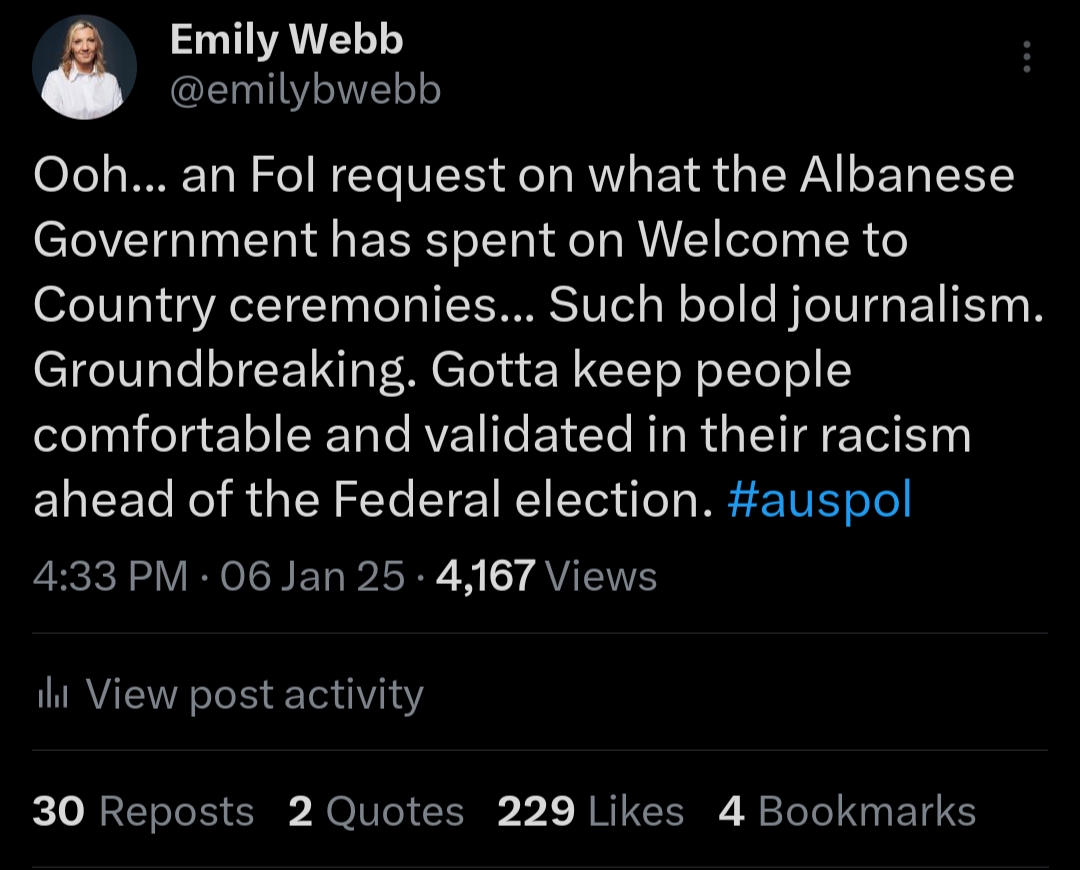The height and width of the screenshot is (870, 1080).
Task: Follow the #auspol hashtag link
Action: click(820, 501)
